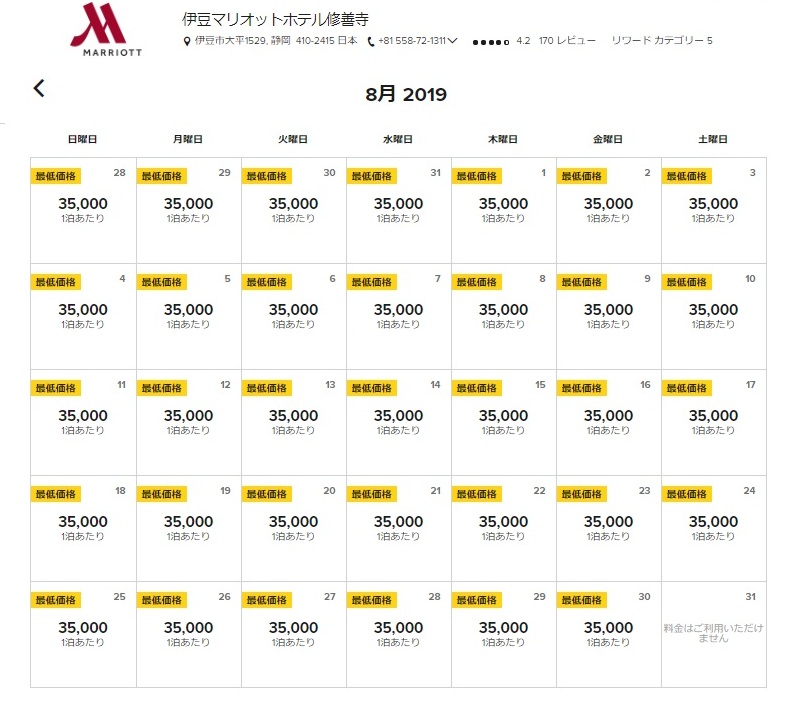Viewport: 787px width, 705px height.
Task: Click the 火曜日 column header
Action: coord(293,139)
